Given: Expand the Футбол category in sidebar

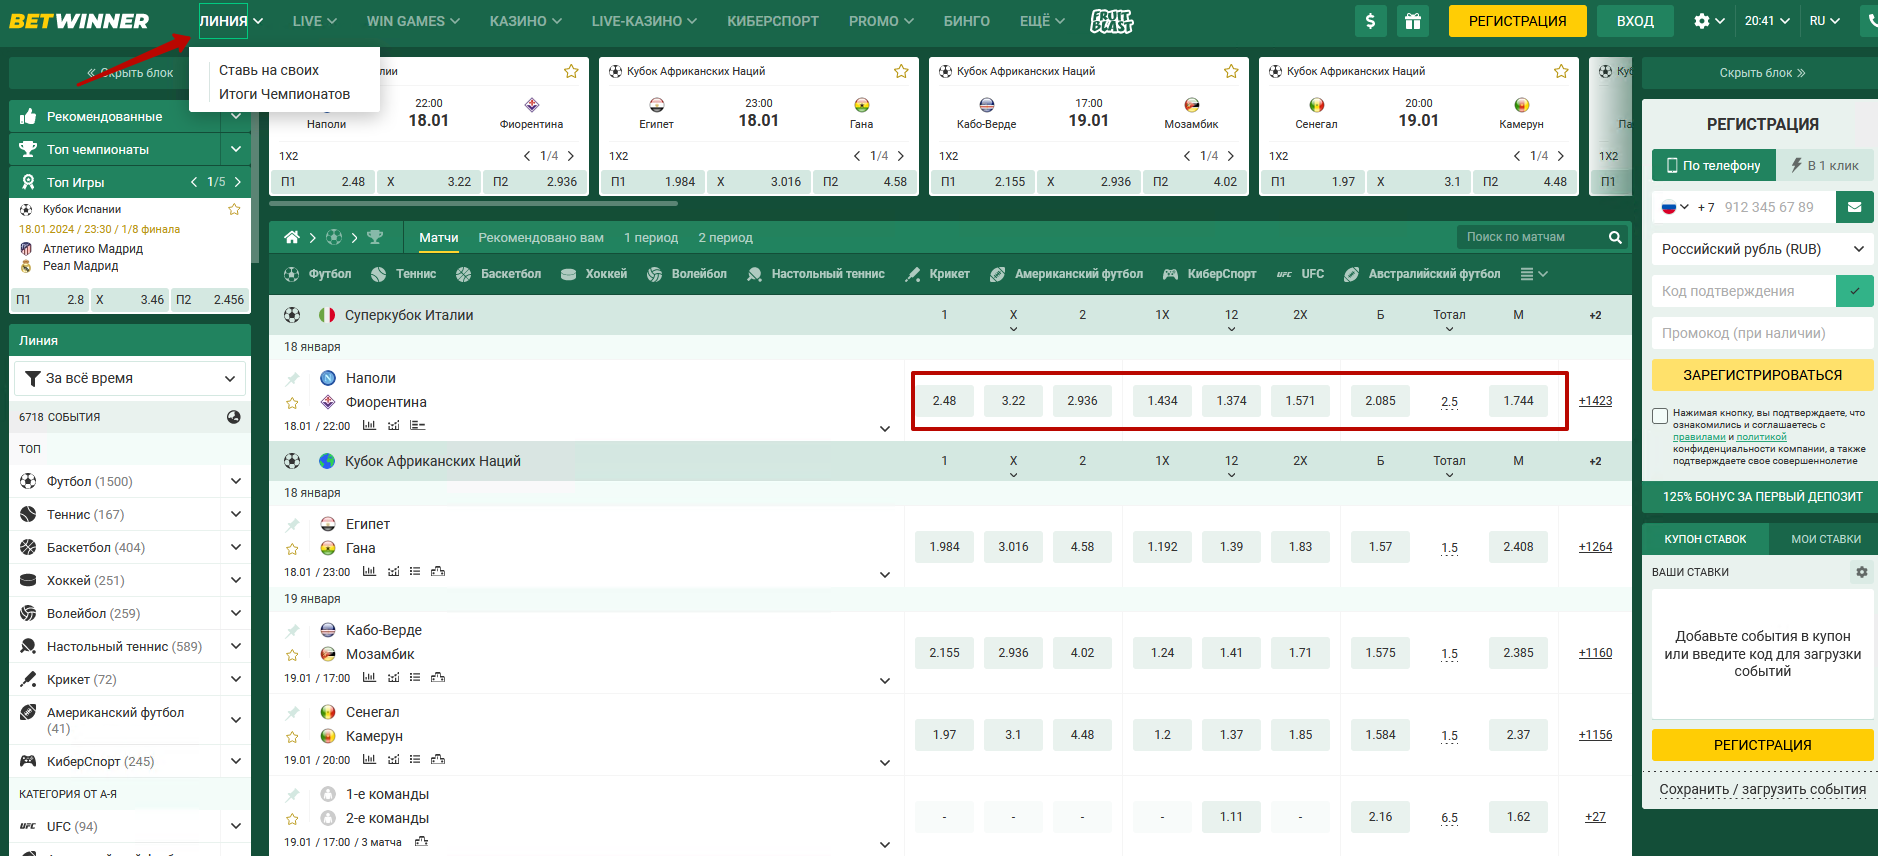Looking at the screenshot, I should point(236,481).
